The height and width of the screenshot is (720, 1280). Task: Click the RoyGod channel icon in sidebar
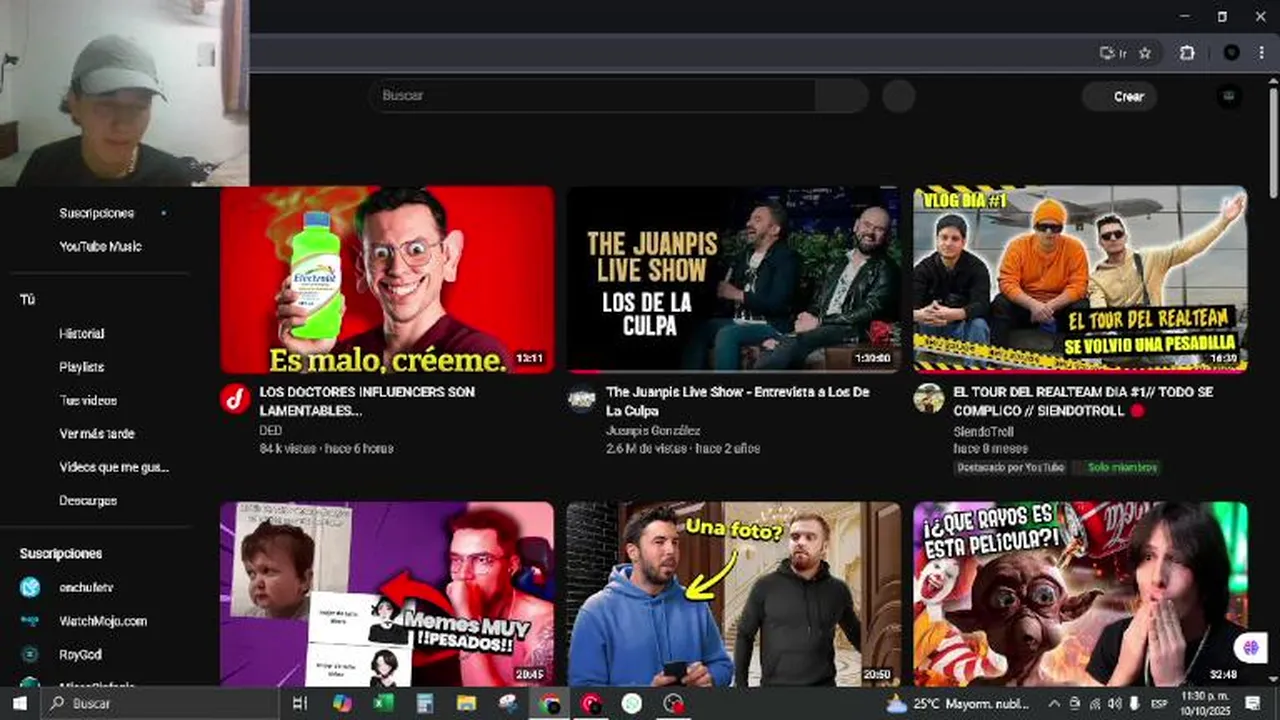[x=30, y=655]
